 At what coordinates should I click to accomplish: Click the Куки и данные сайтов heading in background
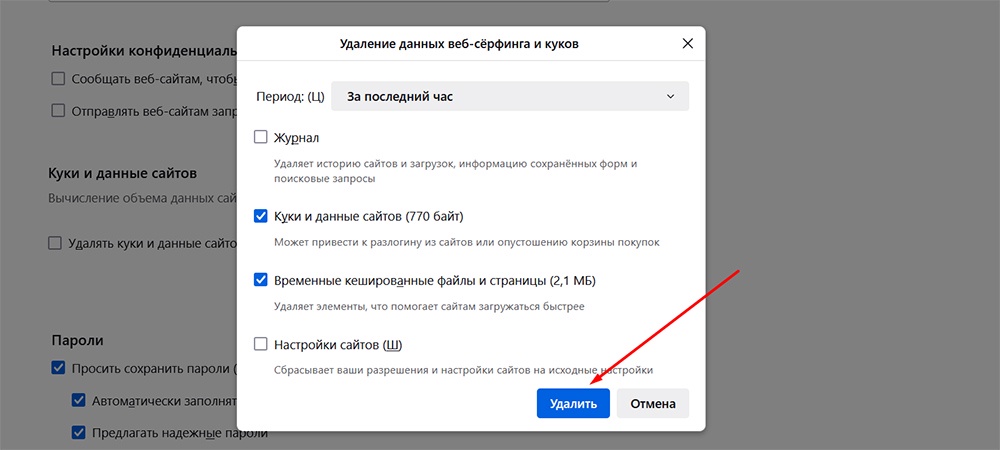pos(122,173)
